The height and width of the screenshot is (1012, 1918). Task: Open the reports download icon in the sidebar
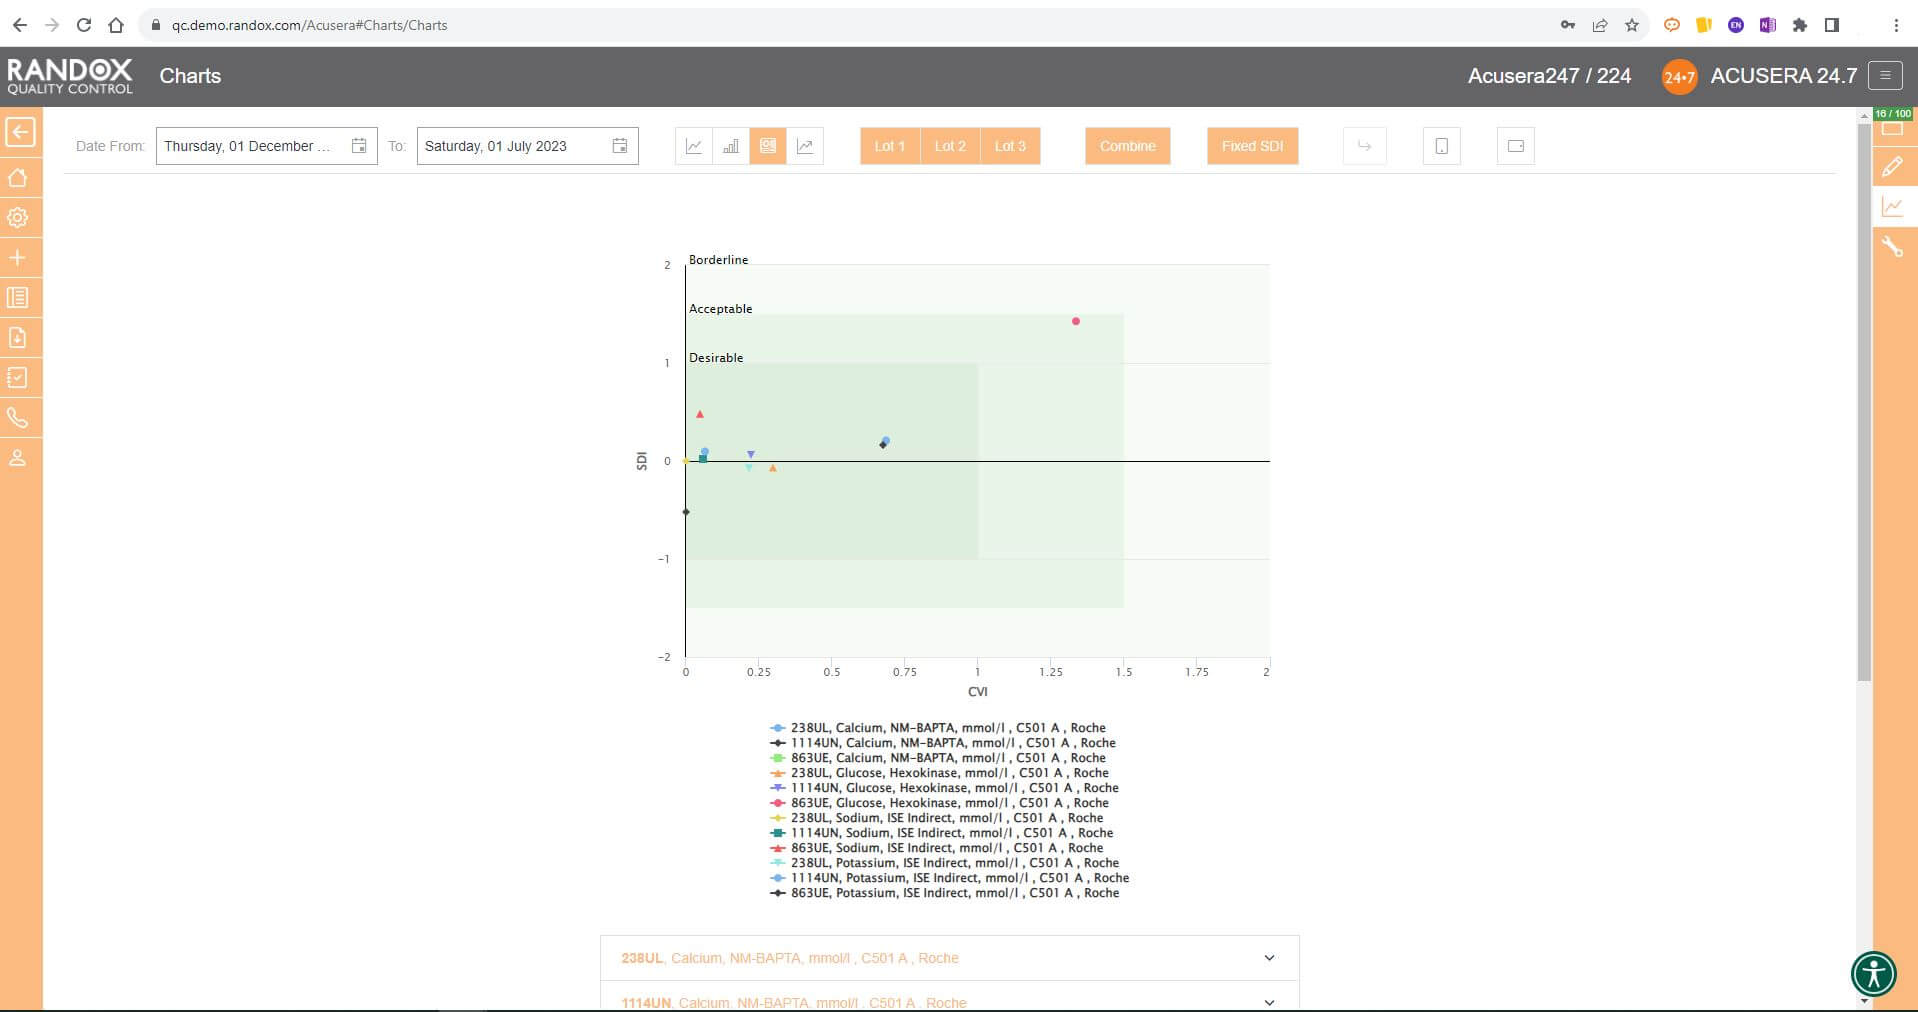click(x=19, y=337)
